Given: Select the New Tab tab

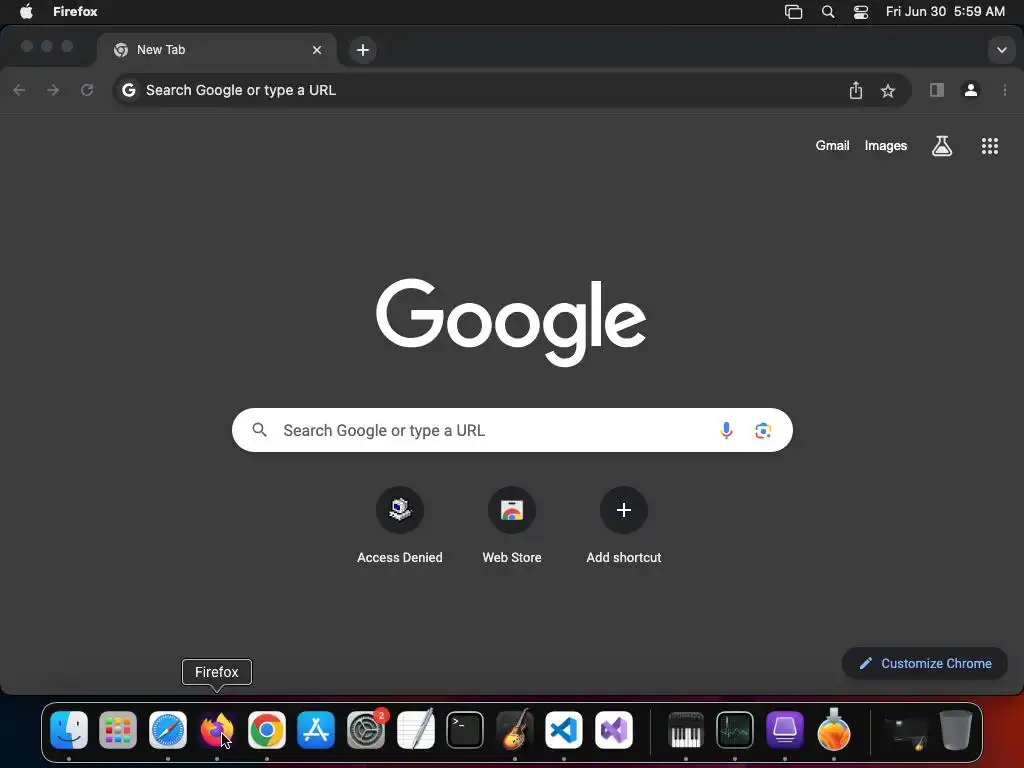Looking at the screenshot, I should 217,50.
